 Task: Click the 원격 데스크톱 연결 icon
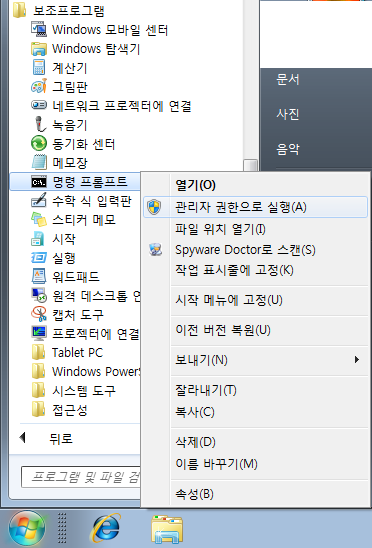(39, 295)
